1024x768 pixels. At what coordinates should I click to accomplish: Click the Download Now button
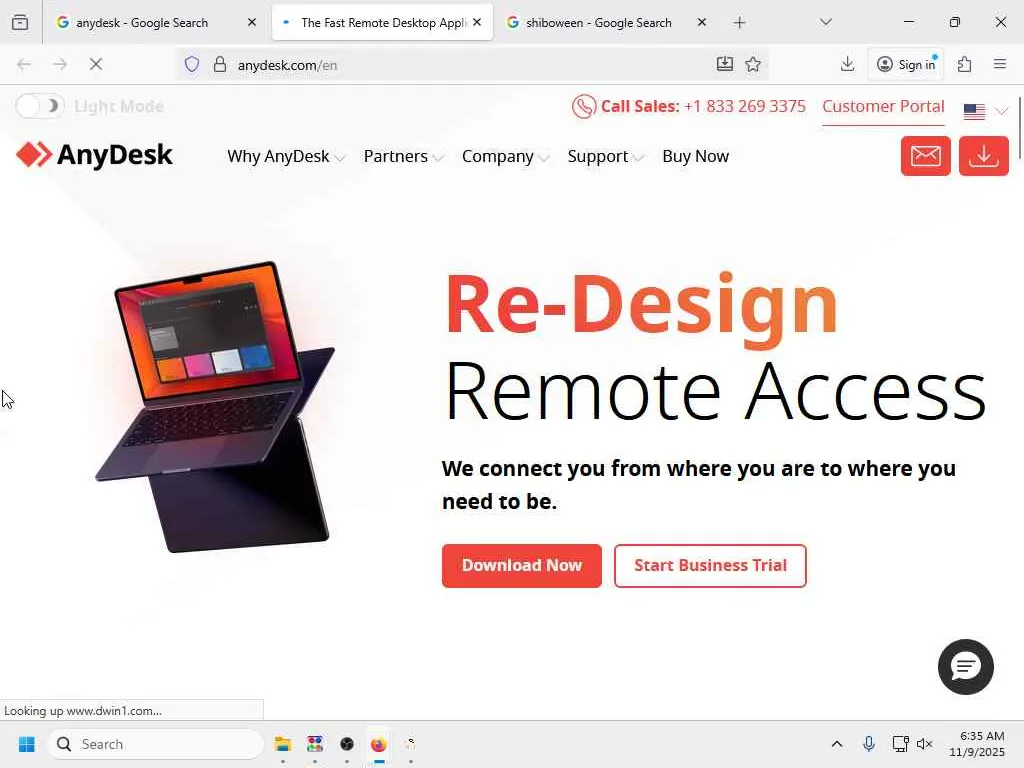[522, 566]
